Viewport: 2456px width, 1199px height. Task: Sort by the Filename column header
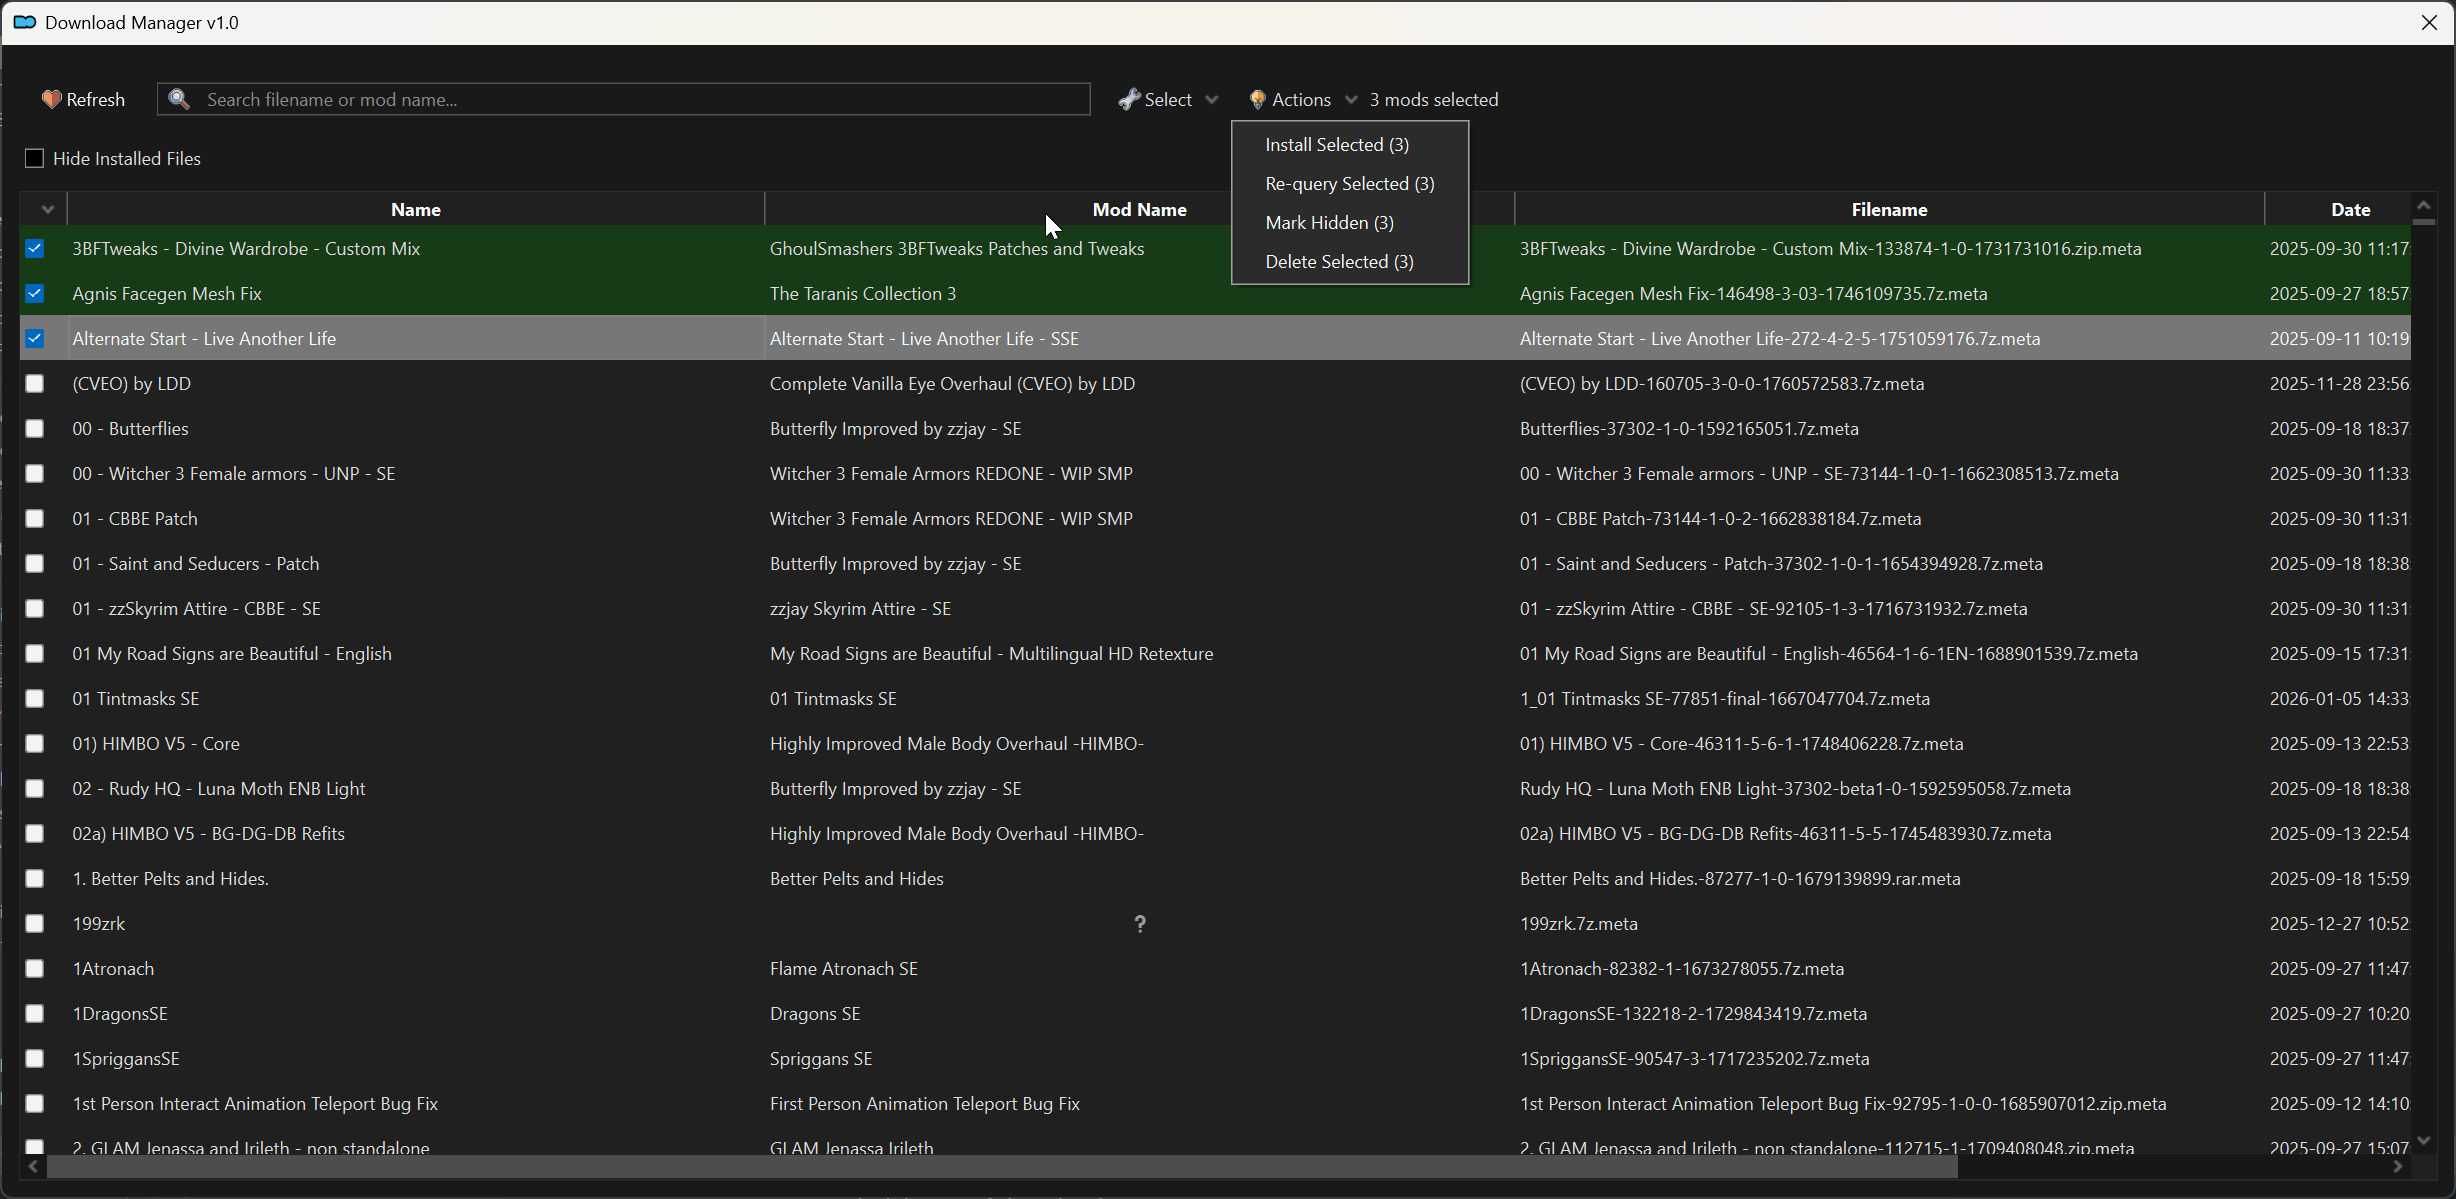click(x=1888, y=209)
